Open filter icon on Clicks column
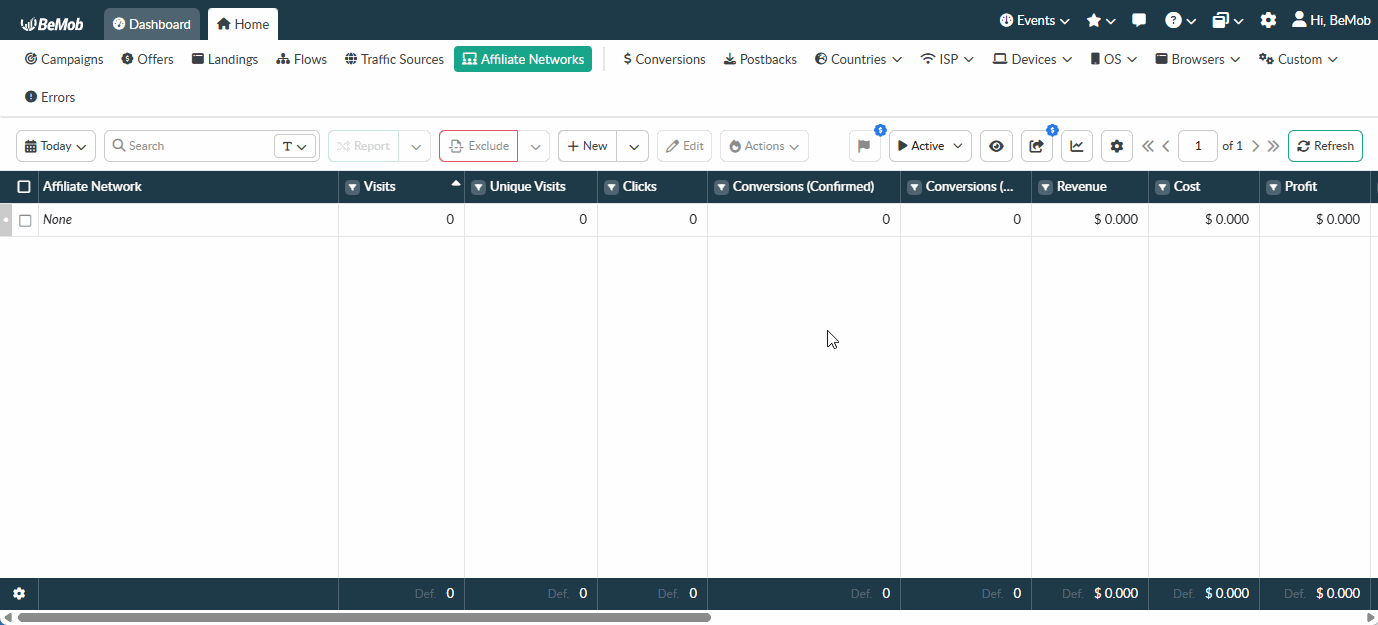 (x=611, y=187)
